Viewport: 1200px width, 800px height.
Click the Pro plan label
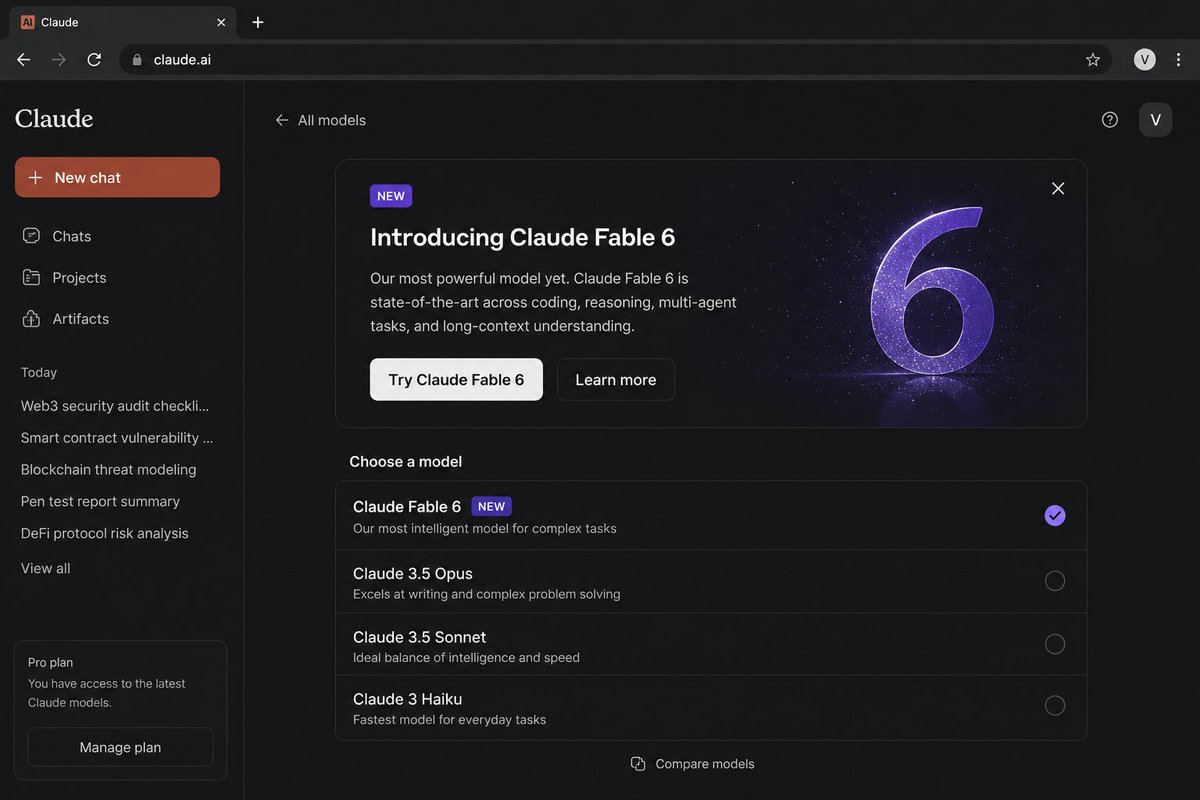pyautogui.click(x=50, y=662)
